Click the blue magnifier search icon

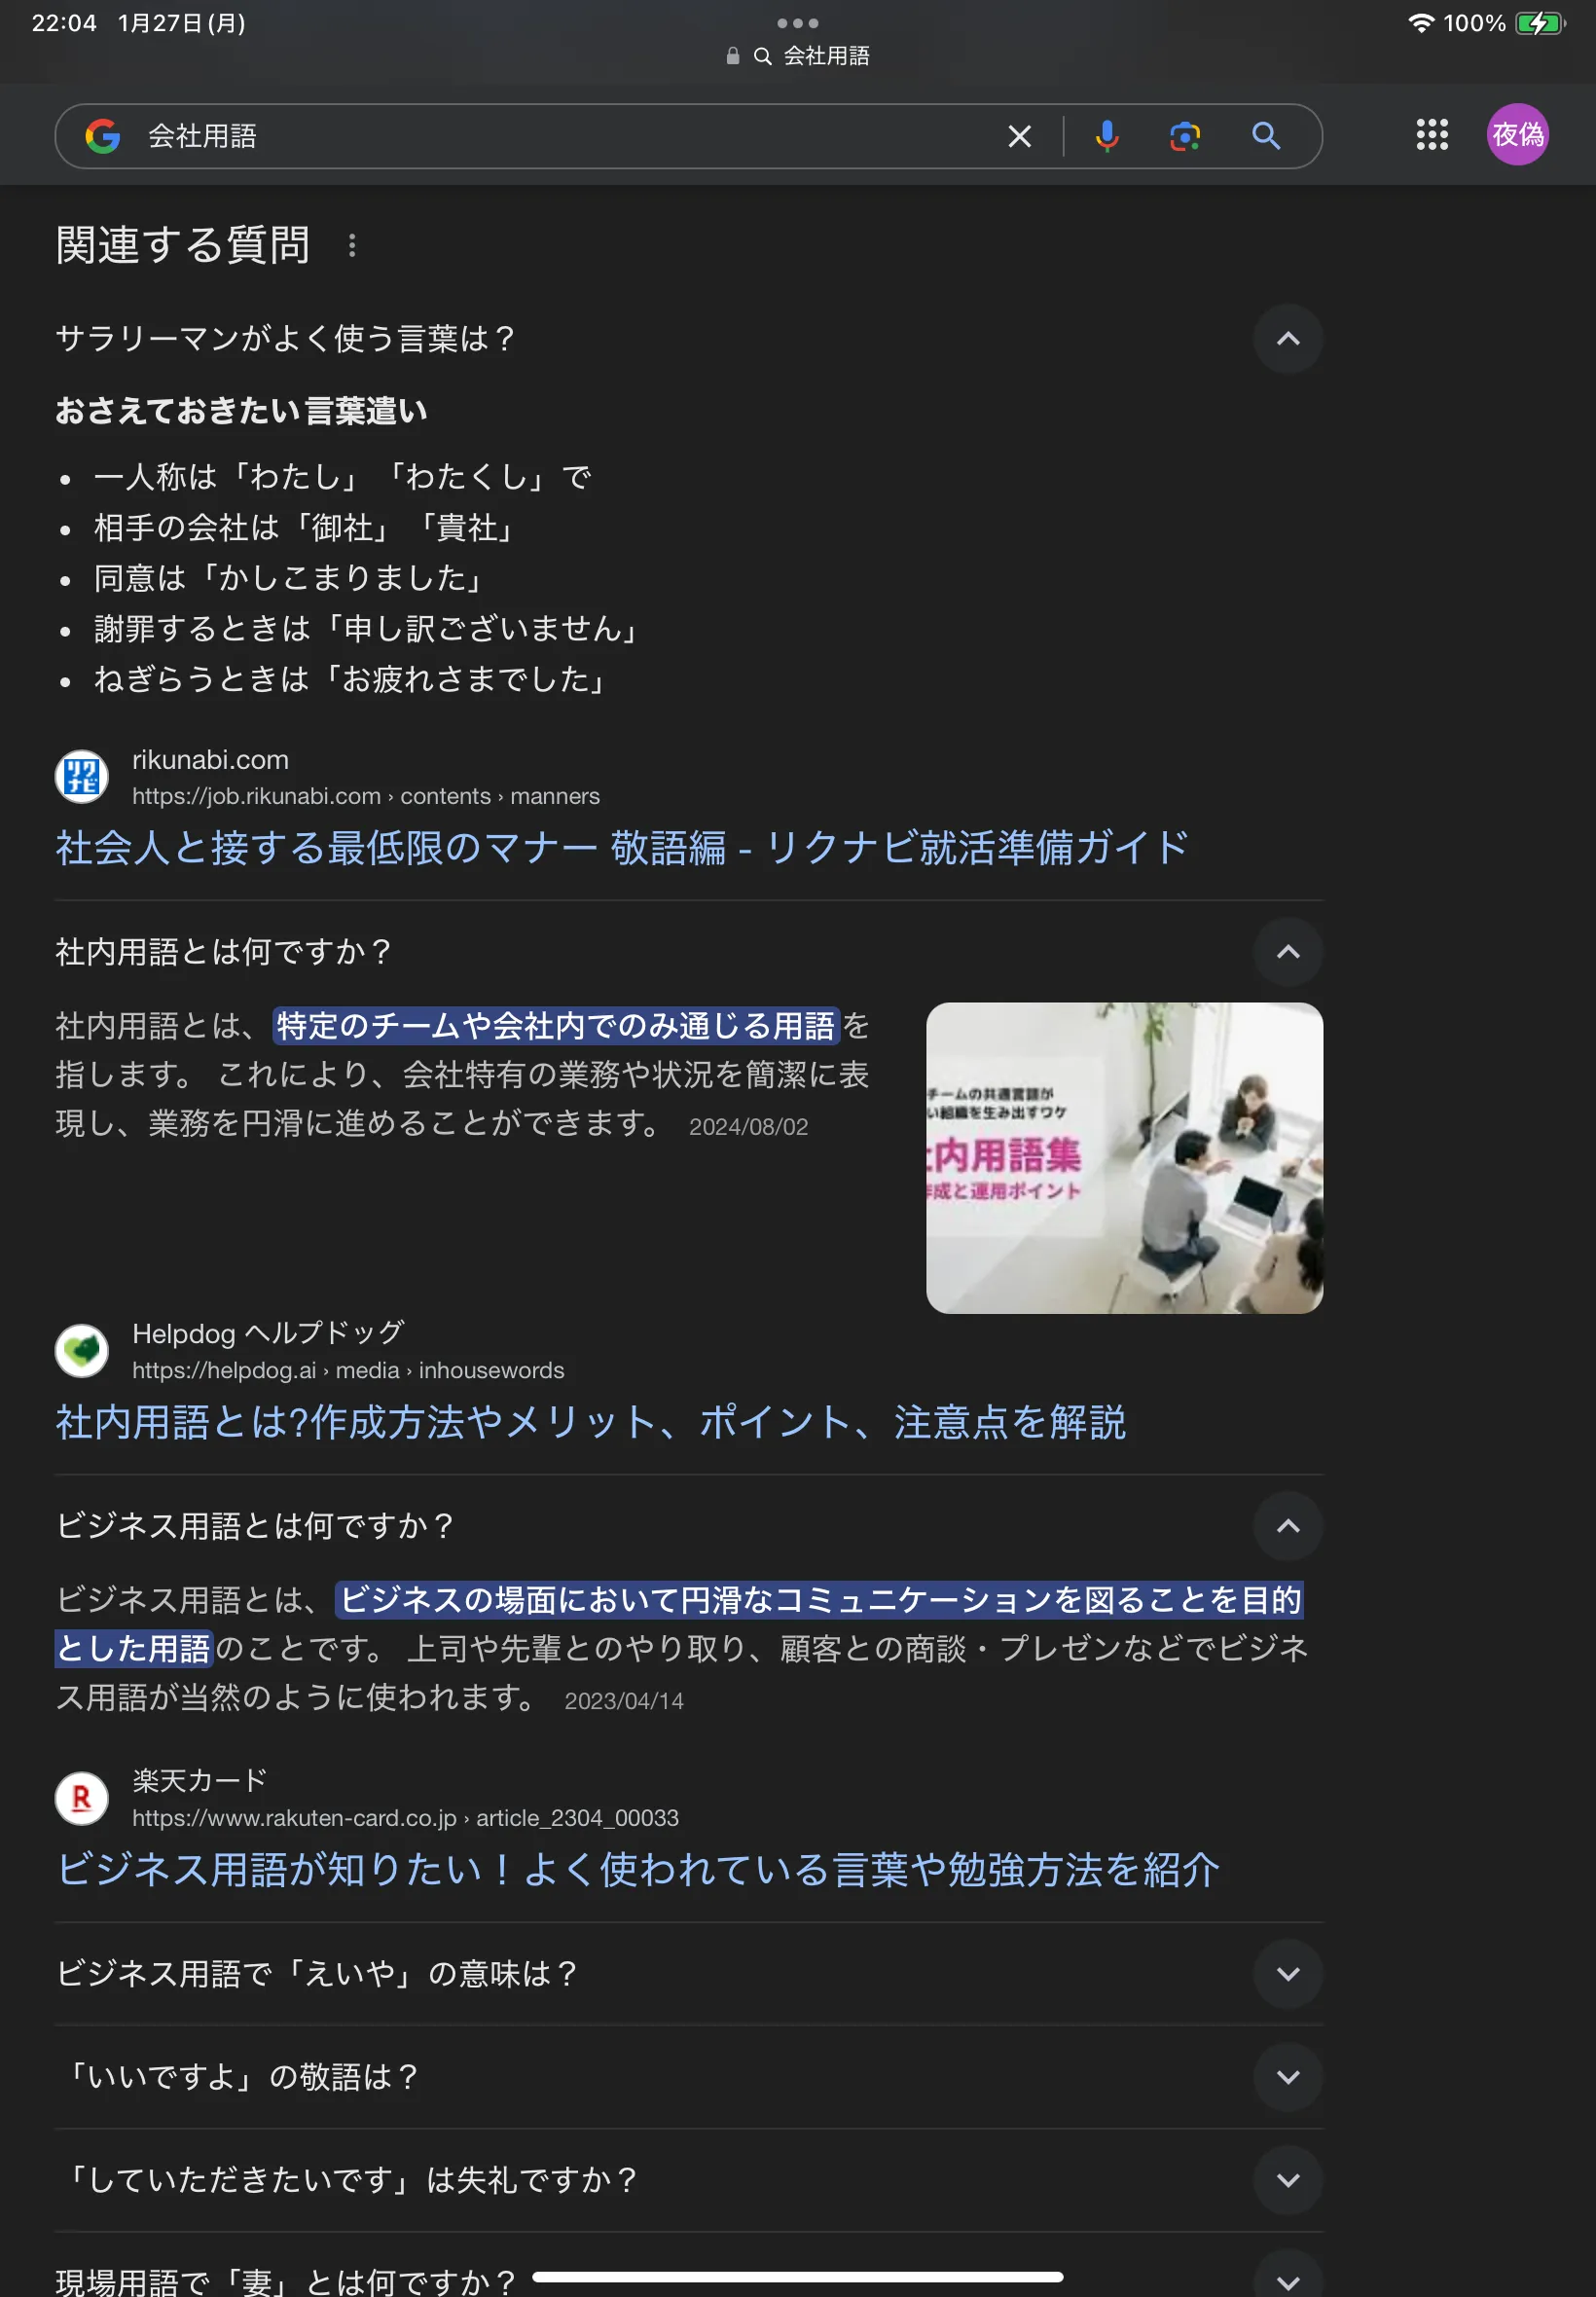click(x=1266, y=136)
